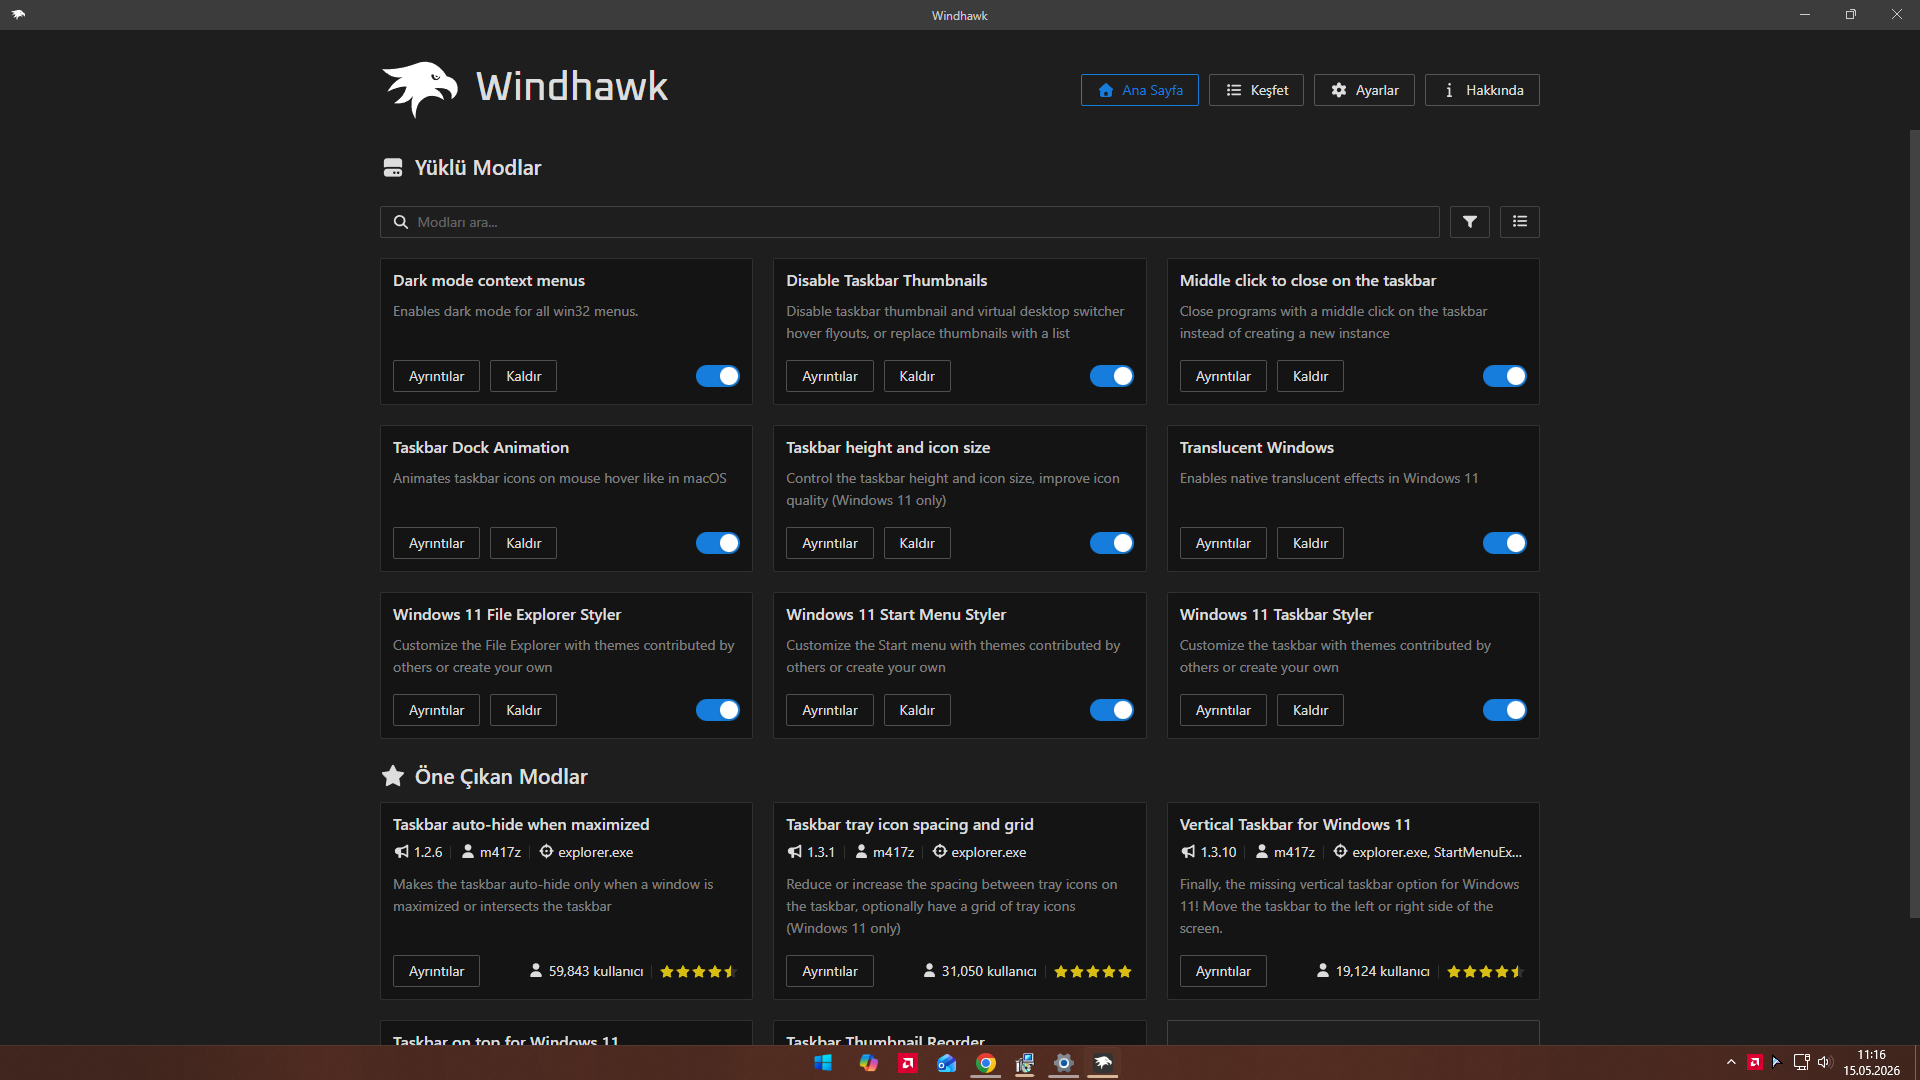The height and width of the screenshot is (1080, 1920).
Task: Open Google Chrome from the taskbar
Action: point(986,1063)
